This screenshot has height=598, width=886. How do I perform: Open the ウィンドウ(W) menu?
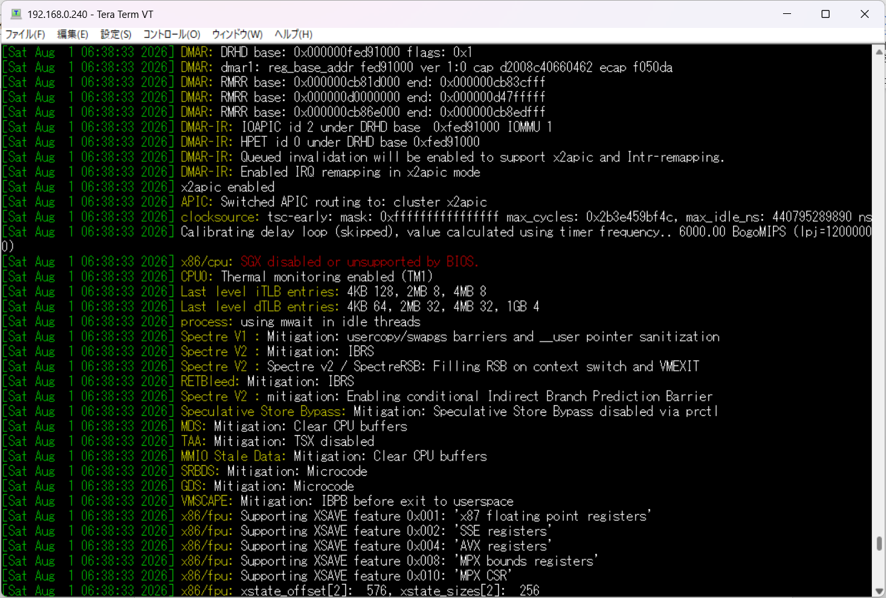coord(237,34)
